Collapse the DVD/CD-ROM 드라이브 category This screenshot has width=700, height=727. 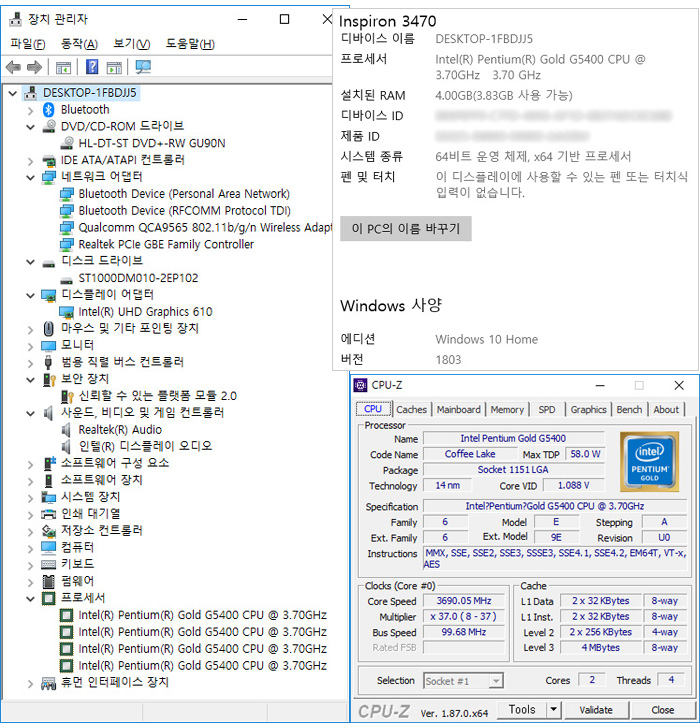31,127
